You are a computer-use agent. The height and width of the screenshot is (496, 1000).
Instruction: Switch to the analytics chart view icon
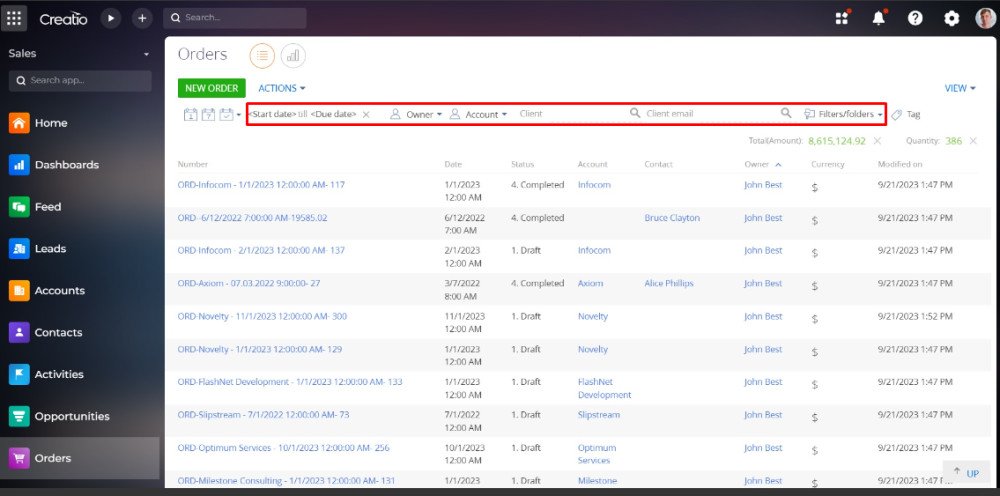coord(293,56)
